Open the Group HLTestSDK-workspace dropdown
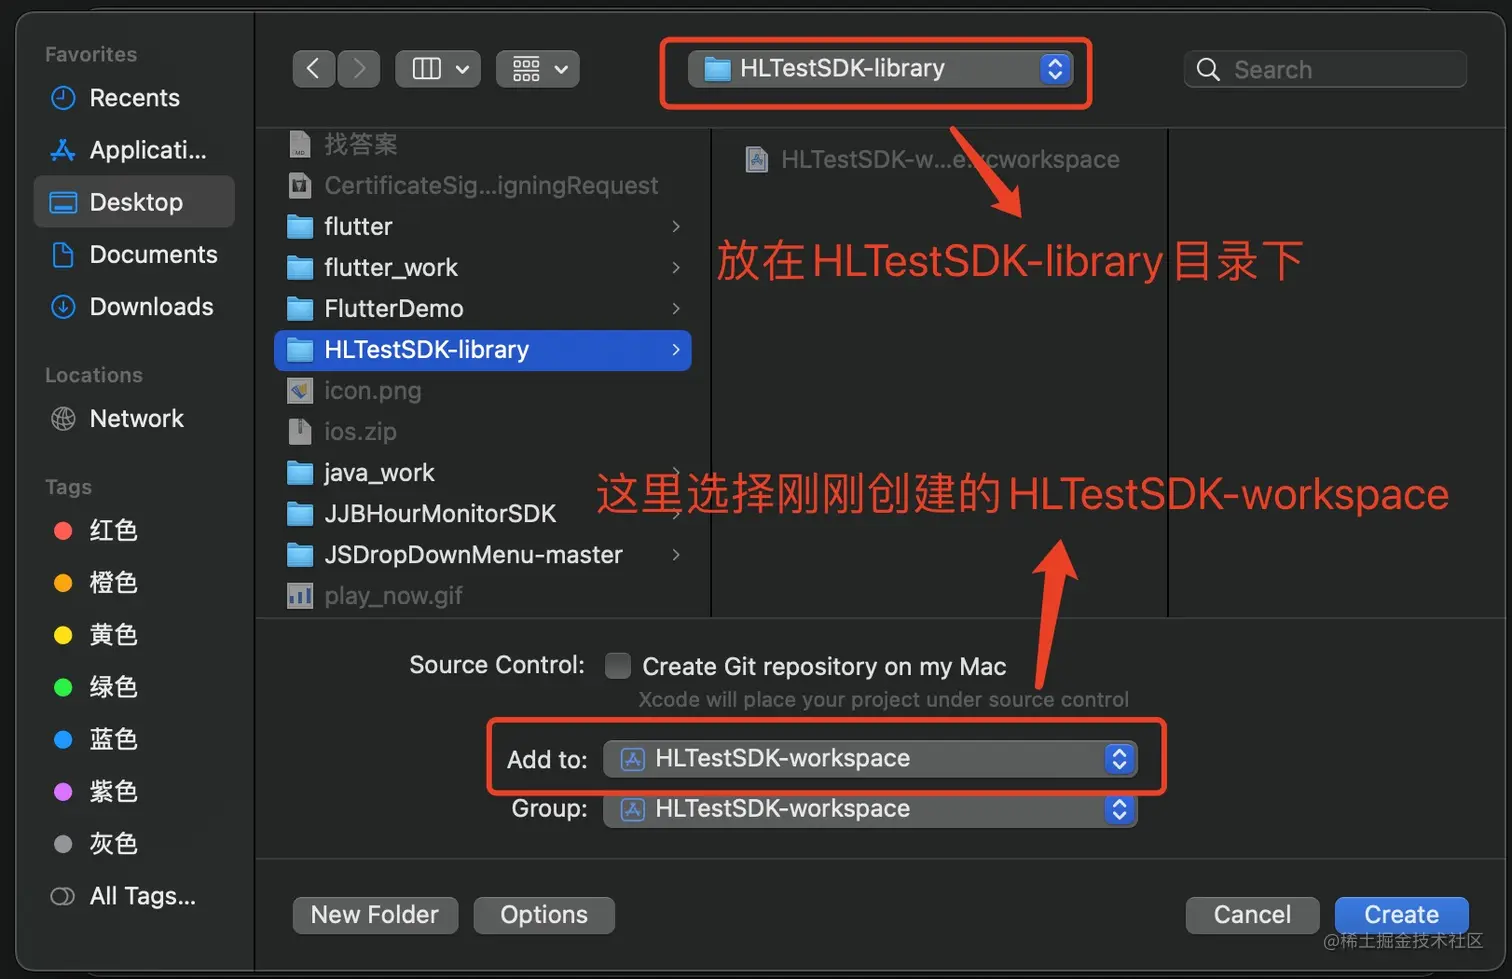The width and height of the screenshot is (1512, 979). tap(869, 809)
